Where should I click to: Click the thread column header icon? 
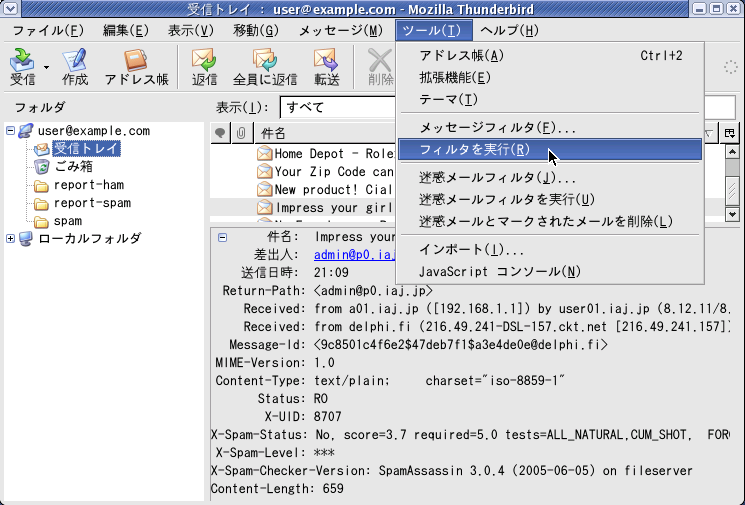[220, 133]
